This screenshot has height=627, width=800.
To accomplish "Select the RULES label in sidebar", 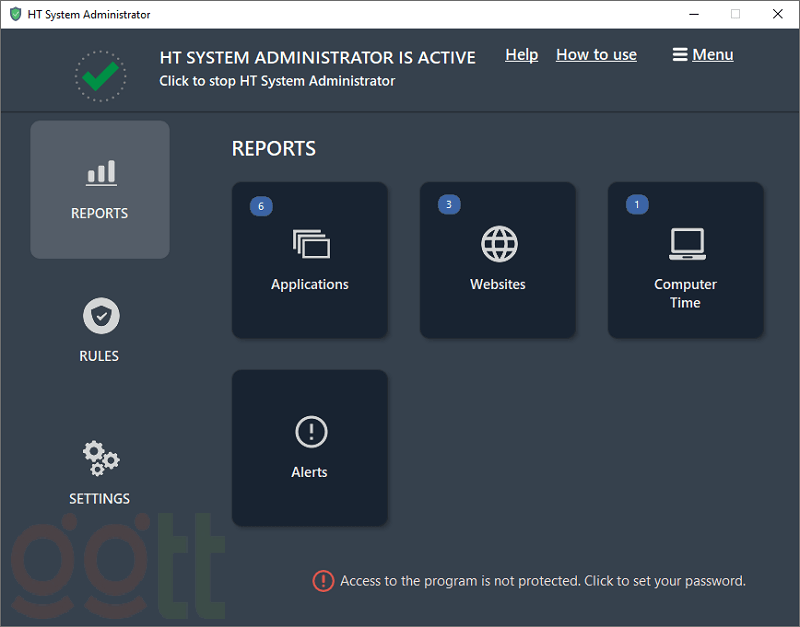I will 100,356.
